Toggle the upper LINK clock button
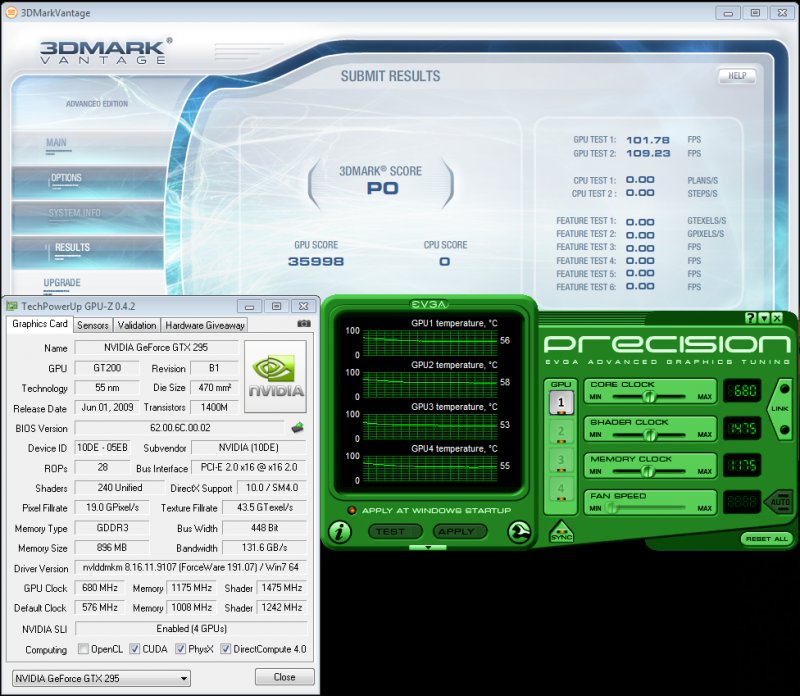 click(x=785, y=389)
